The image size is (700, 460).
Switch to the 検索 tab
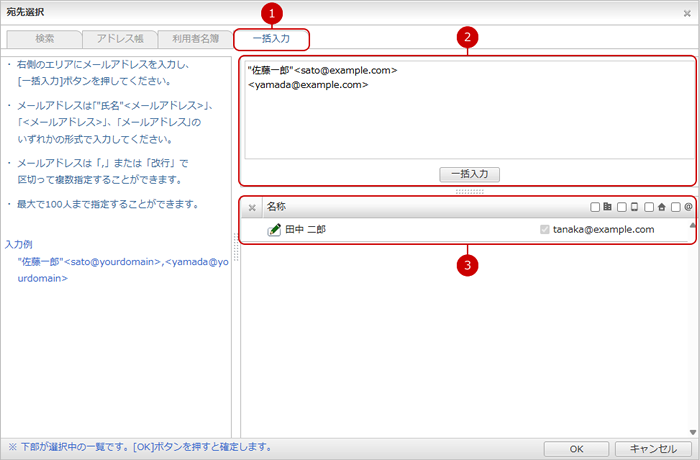tap(44, 39)
